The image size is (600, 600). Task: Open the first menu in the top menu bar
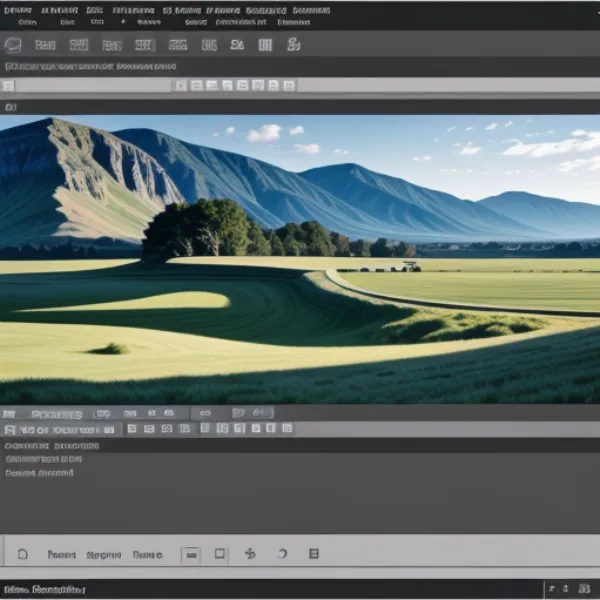coord(18,8)
